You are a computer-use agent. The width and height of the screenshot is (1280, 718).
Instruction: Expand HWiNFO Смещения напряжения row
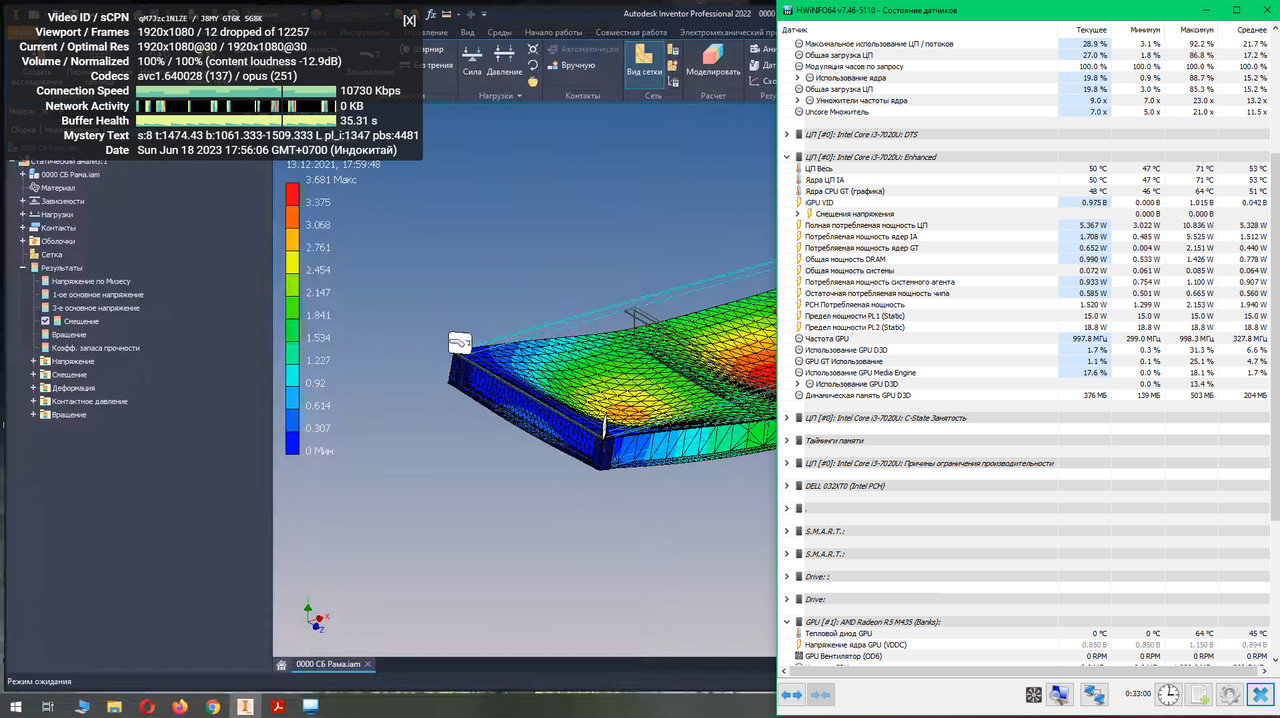coord(798,214)
